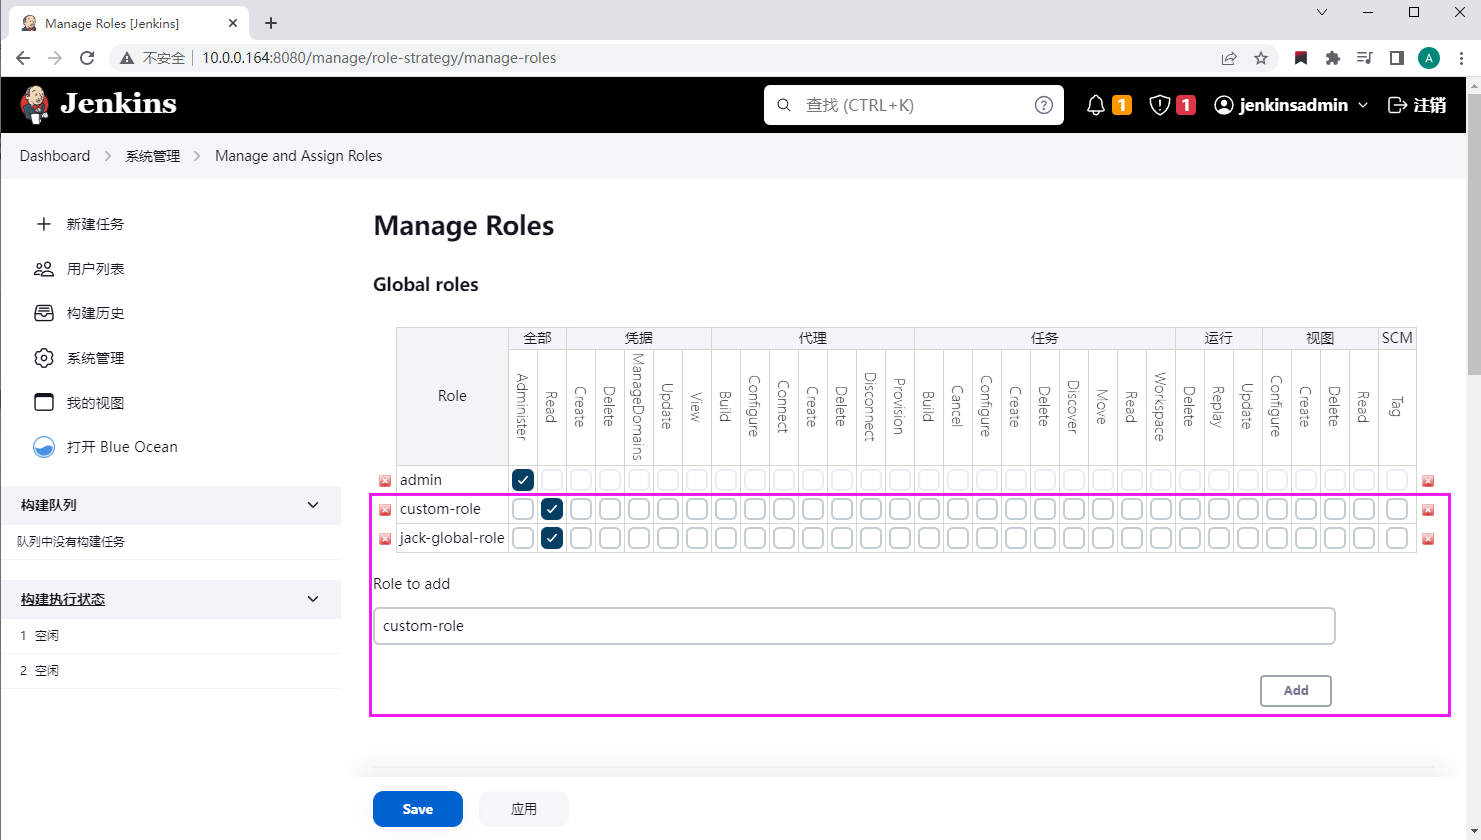Click the Dashboard breadcrumb link

pos(55,156)
